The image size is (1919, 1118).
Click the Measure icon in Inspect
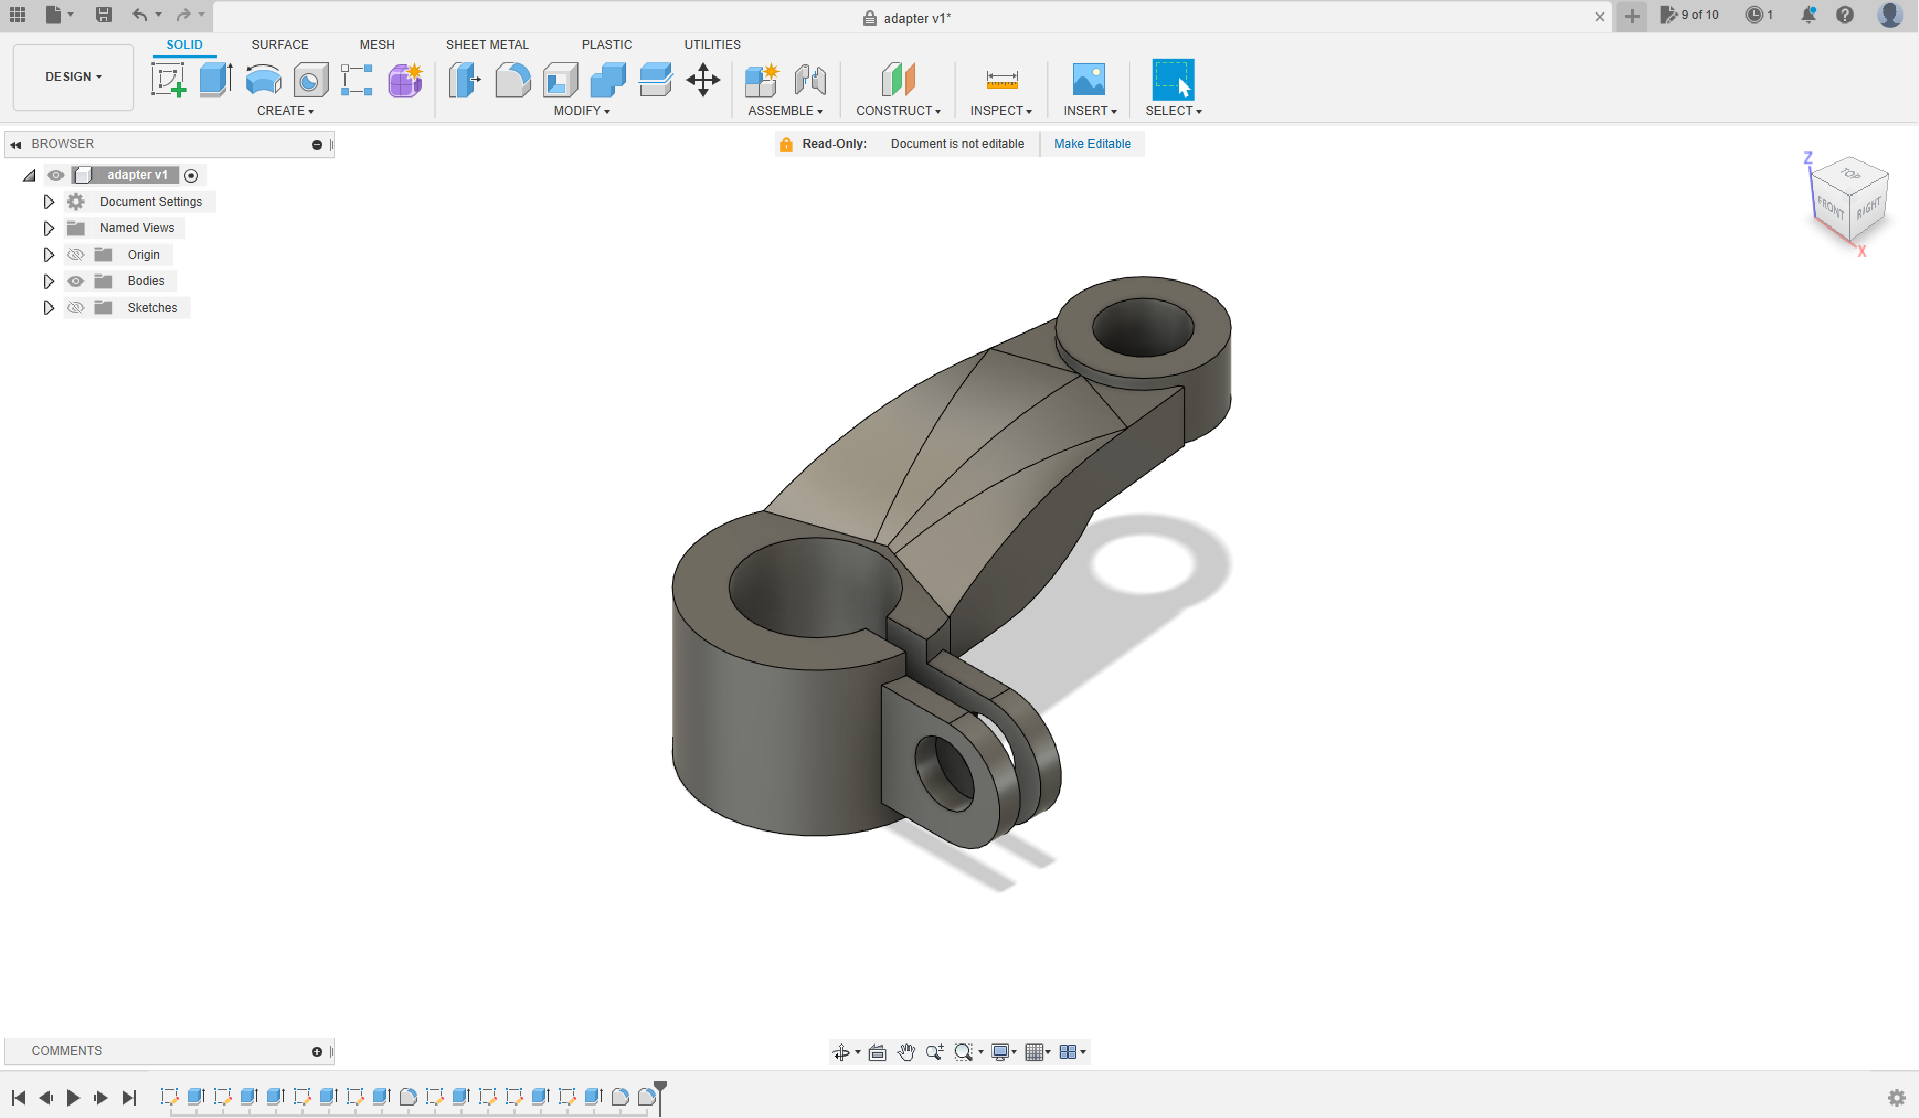(1001, 79)
